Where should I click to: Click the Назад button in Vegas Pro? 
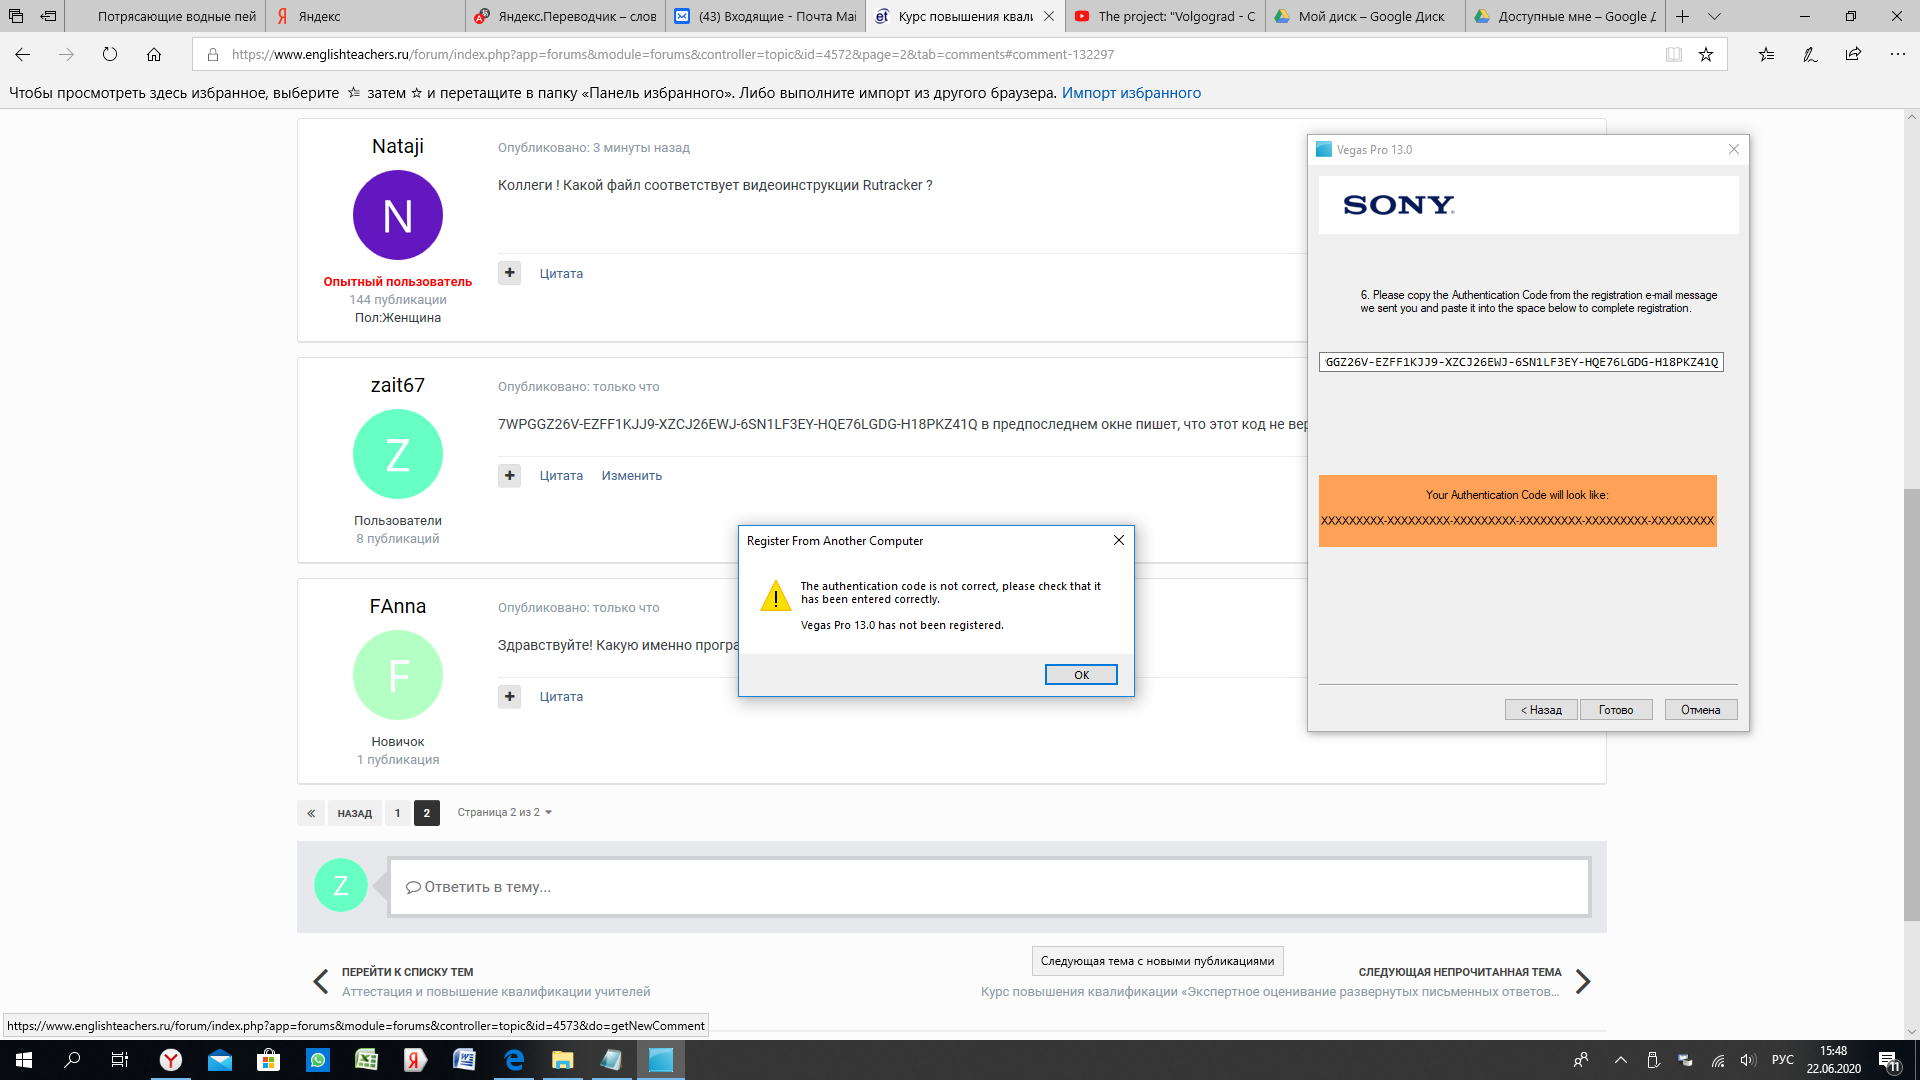[x=1541, y=710]
